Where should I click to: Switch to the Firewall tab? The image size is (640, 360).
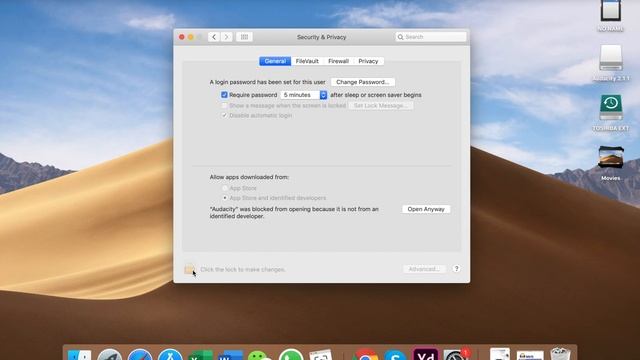338,61
